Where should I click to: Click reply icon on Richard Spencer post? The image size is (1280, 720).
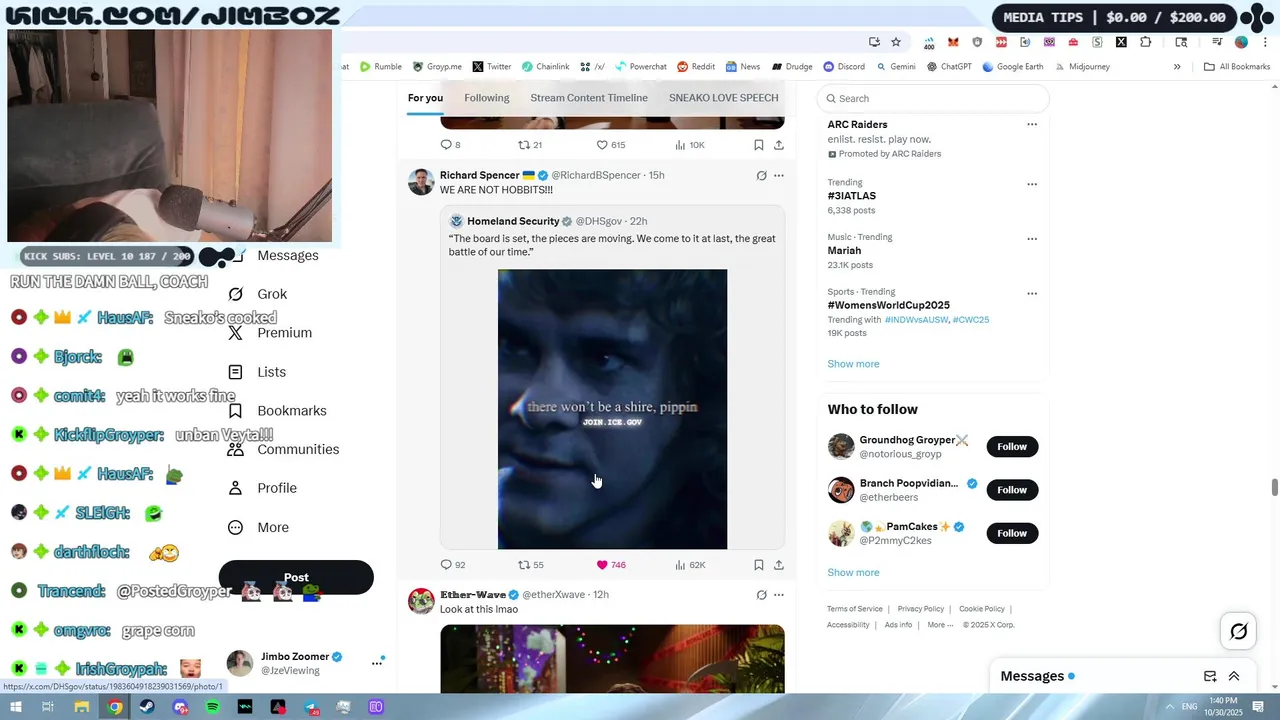tap(446, 565)
